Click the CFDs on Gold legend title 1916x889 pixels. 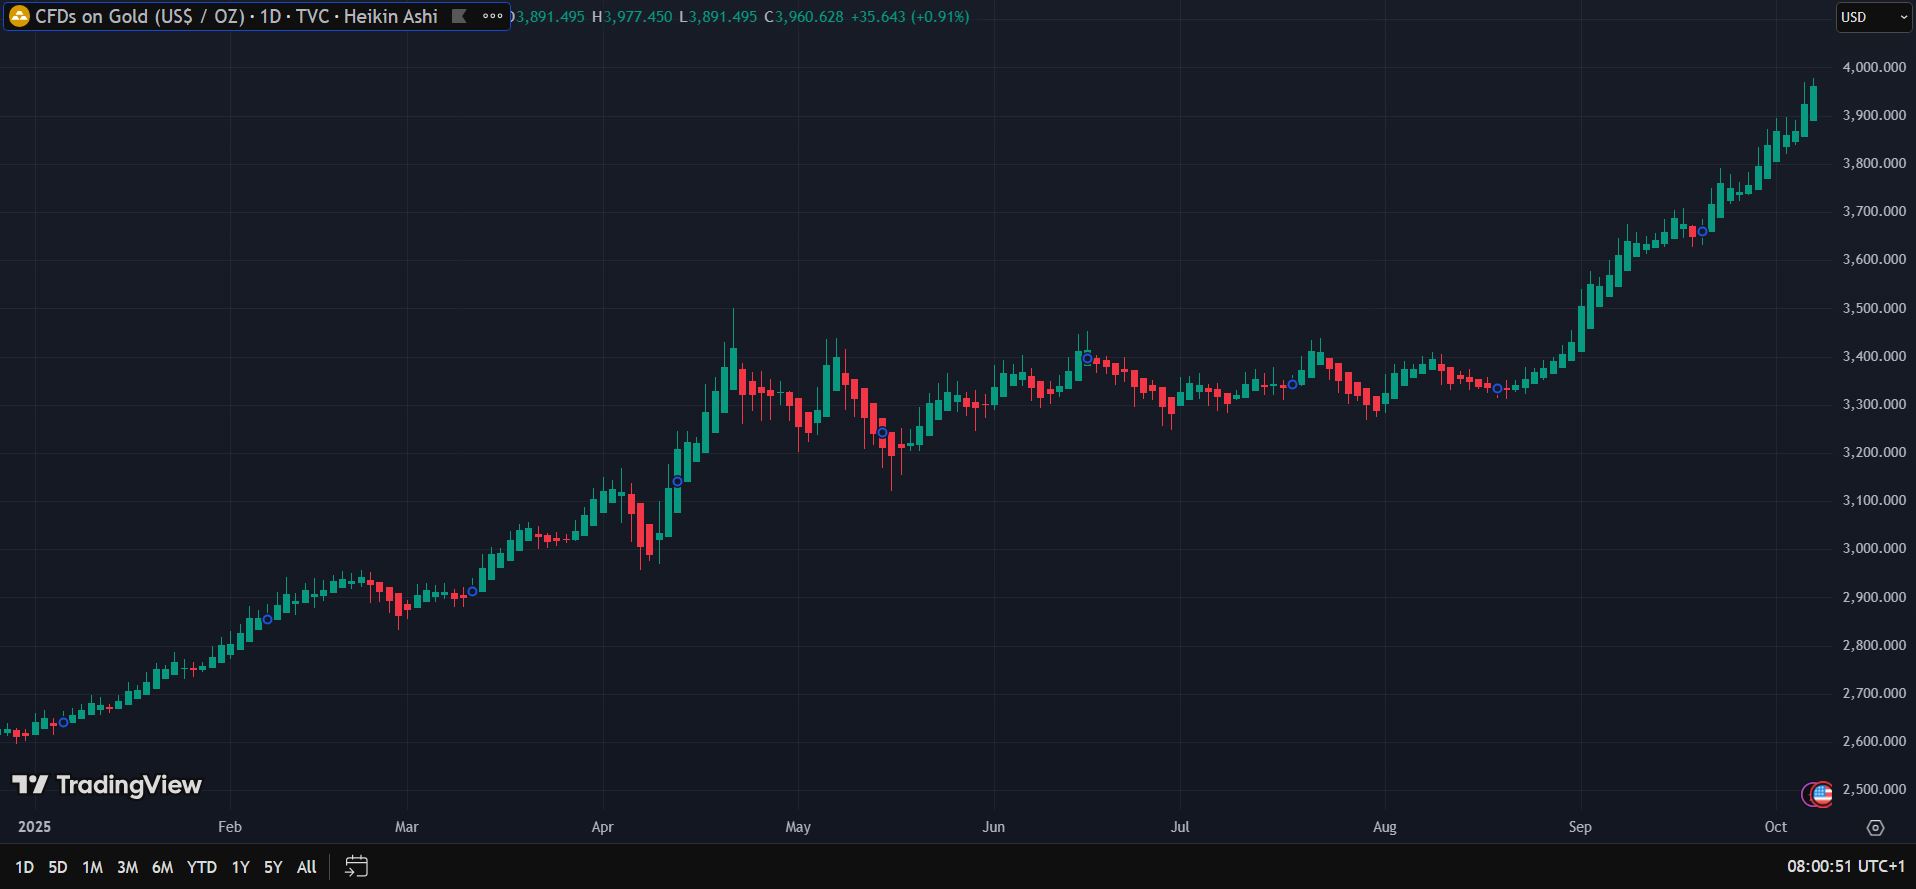click(236, 17)
